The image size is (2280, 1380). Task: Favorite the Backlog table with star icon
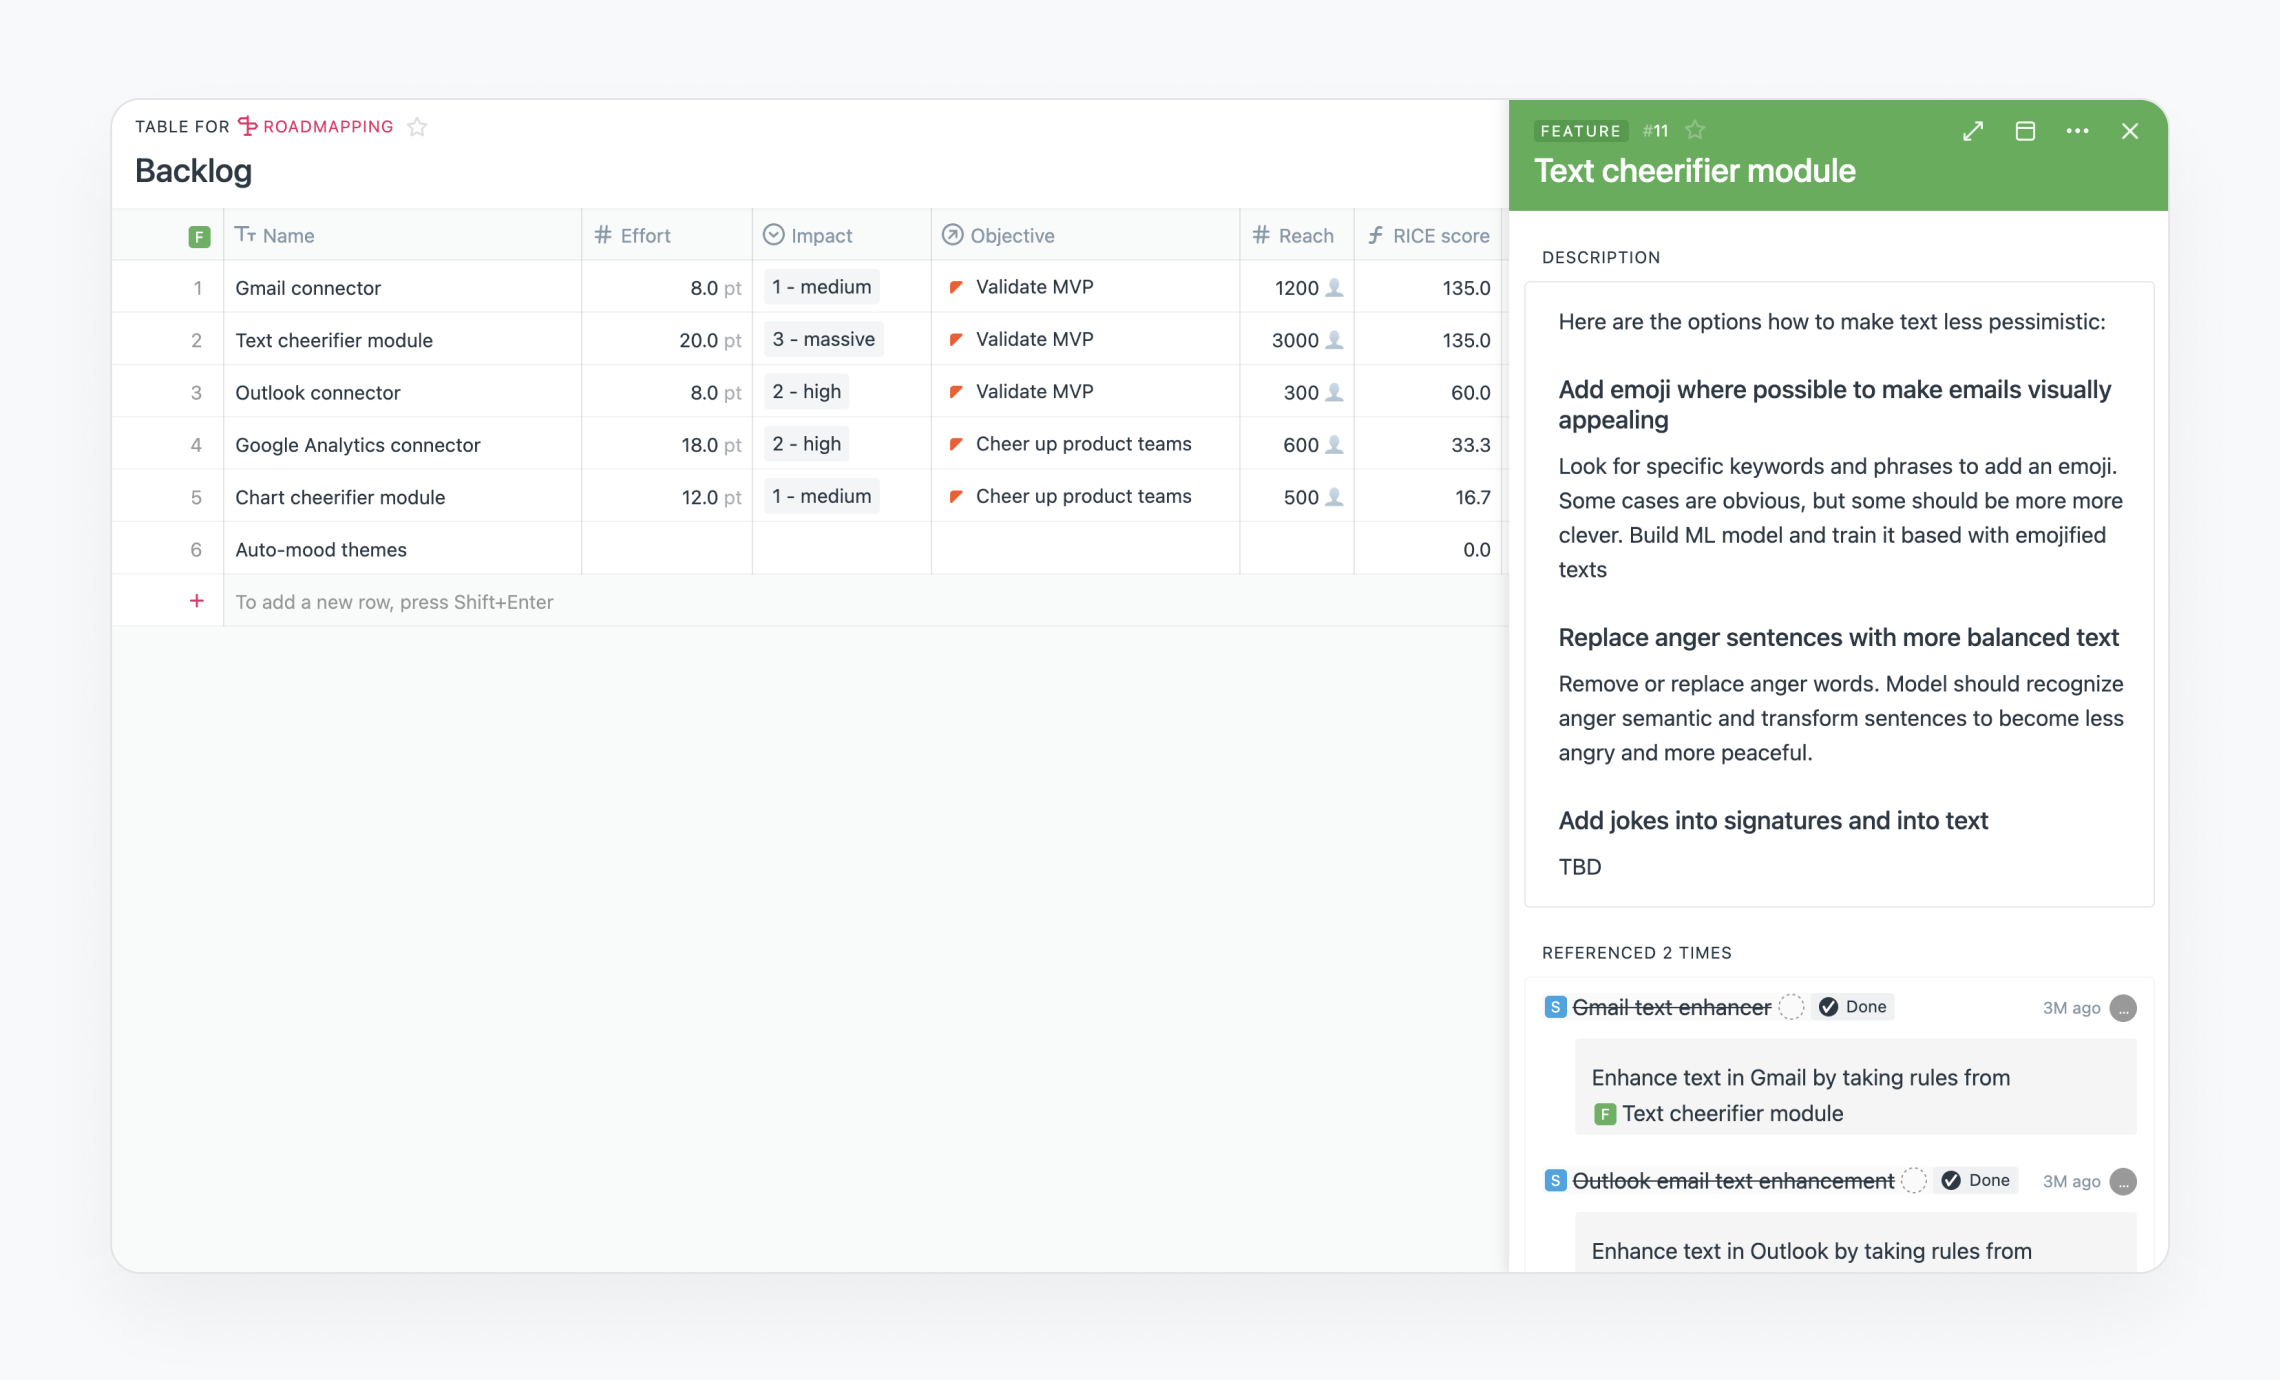418,127
